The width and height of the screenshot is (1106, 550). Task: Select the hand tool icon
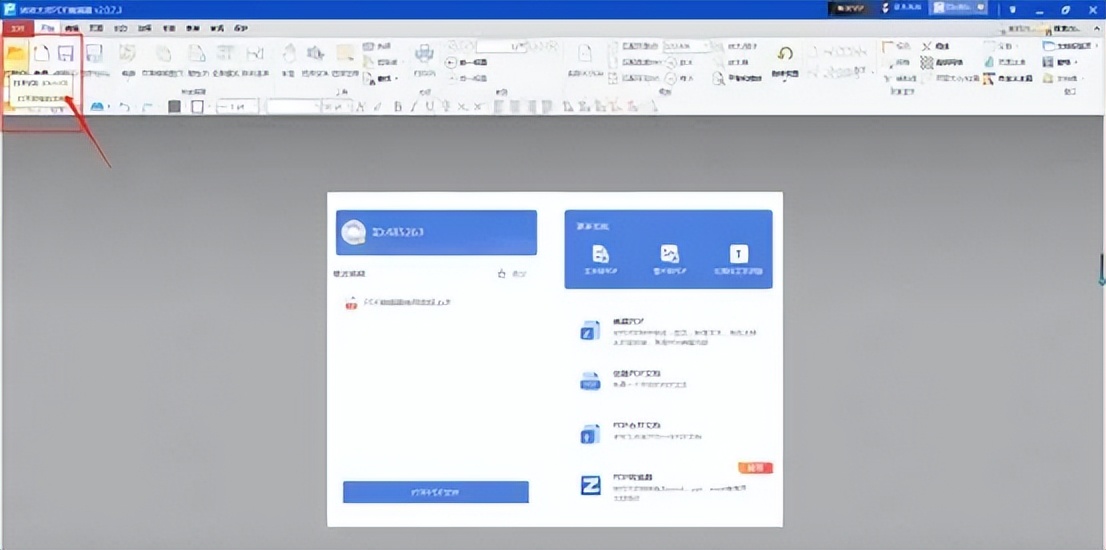click(289, 55)
